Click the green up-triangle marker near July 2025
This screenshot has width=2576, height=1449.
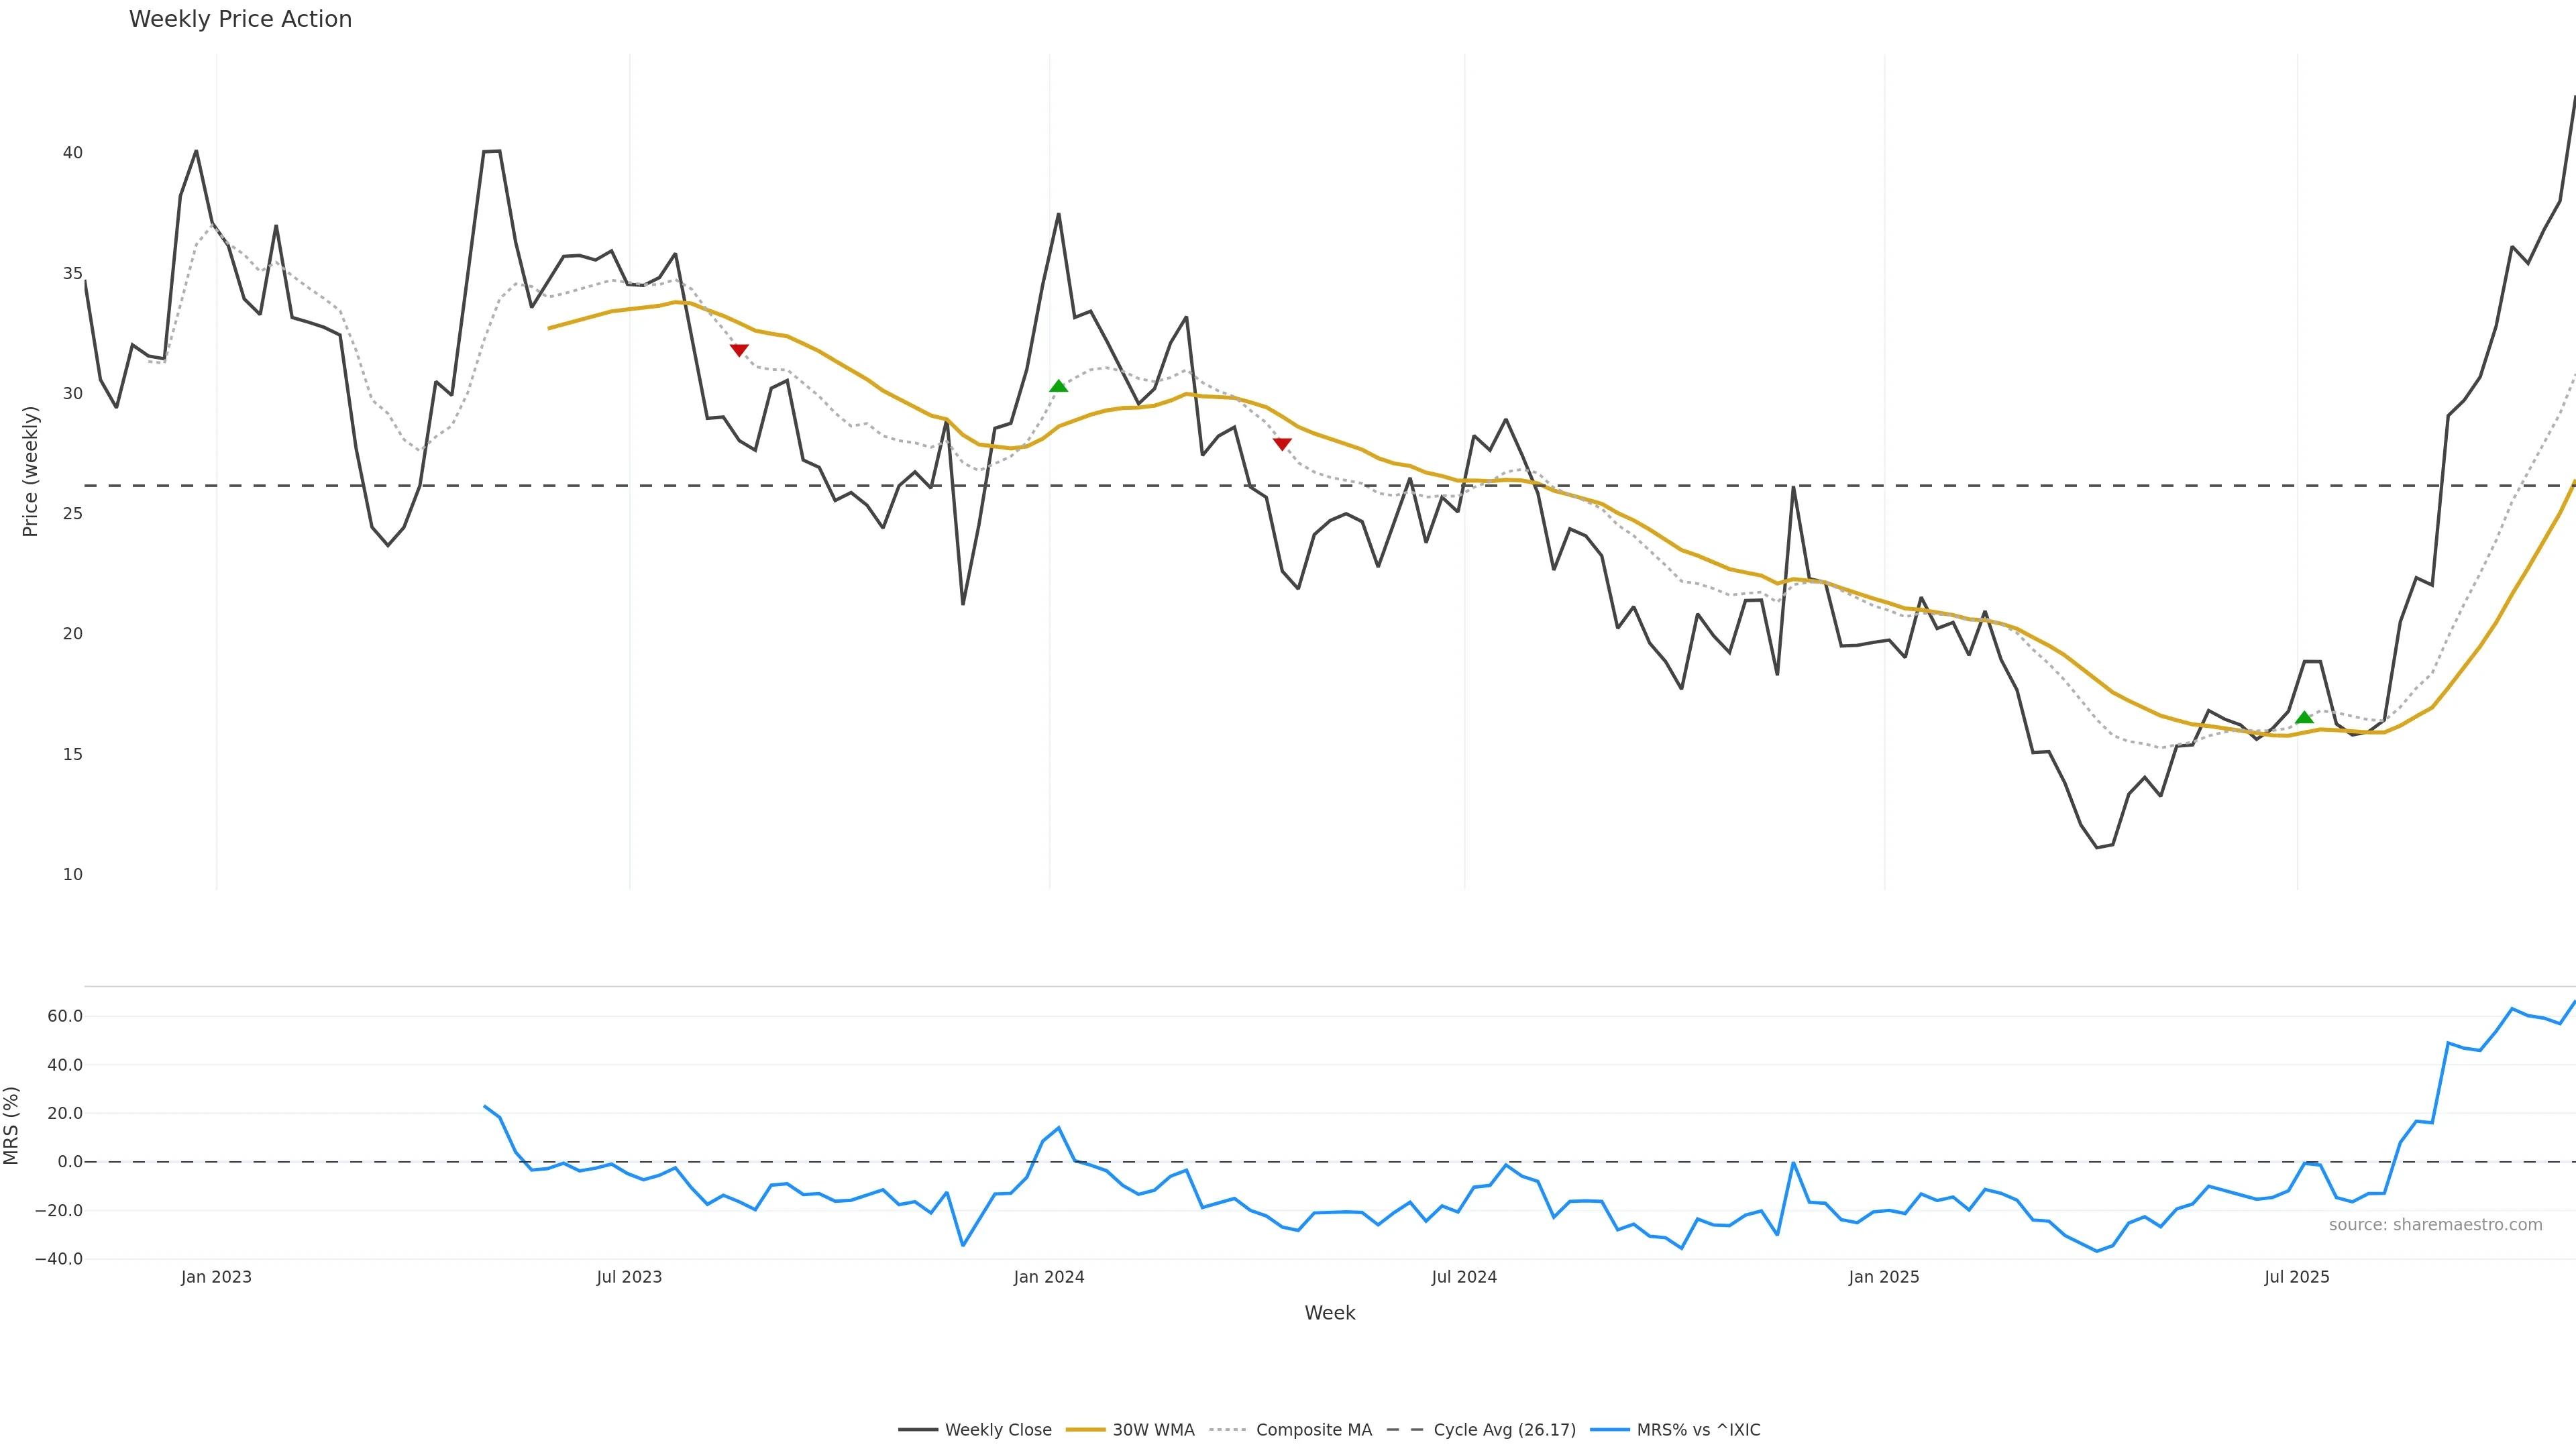(2304, 717)
